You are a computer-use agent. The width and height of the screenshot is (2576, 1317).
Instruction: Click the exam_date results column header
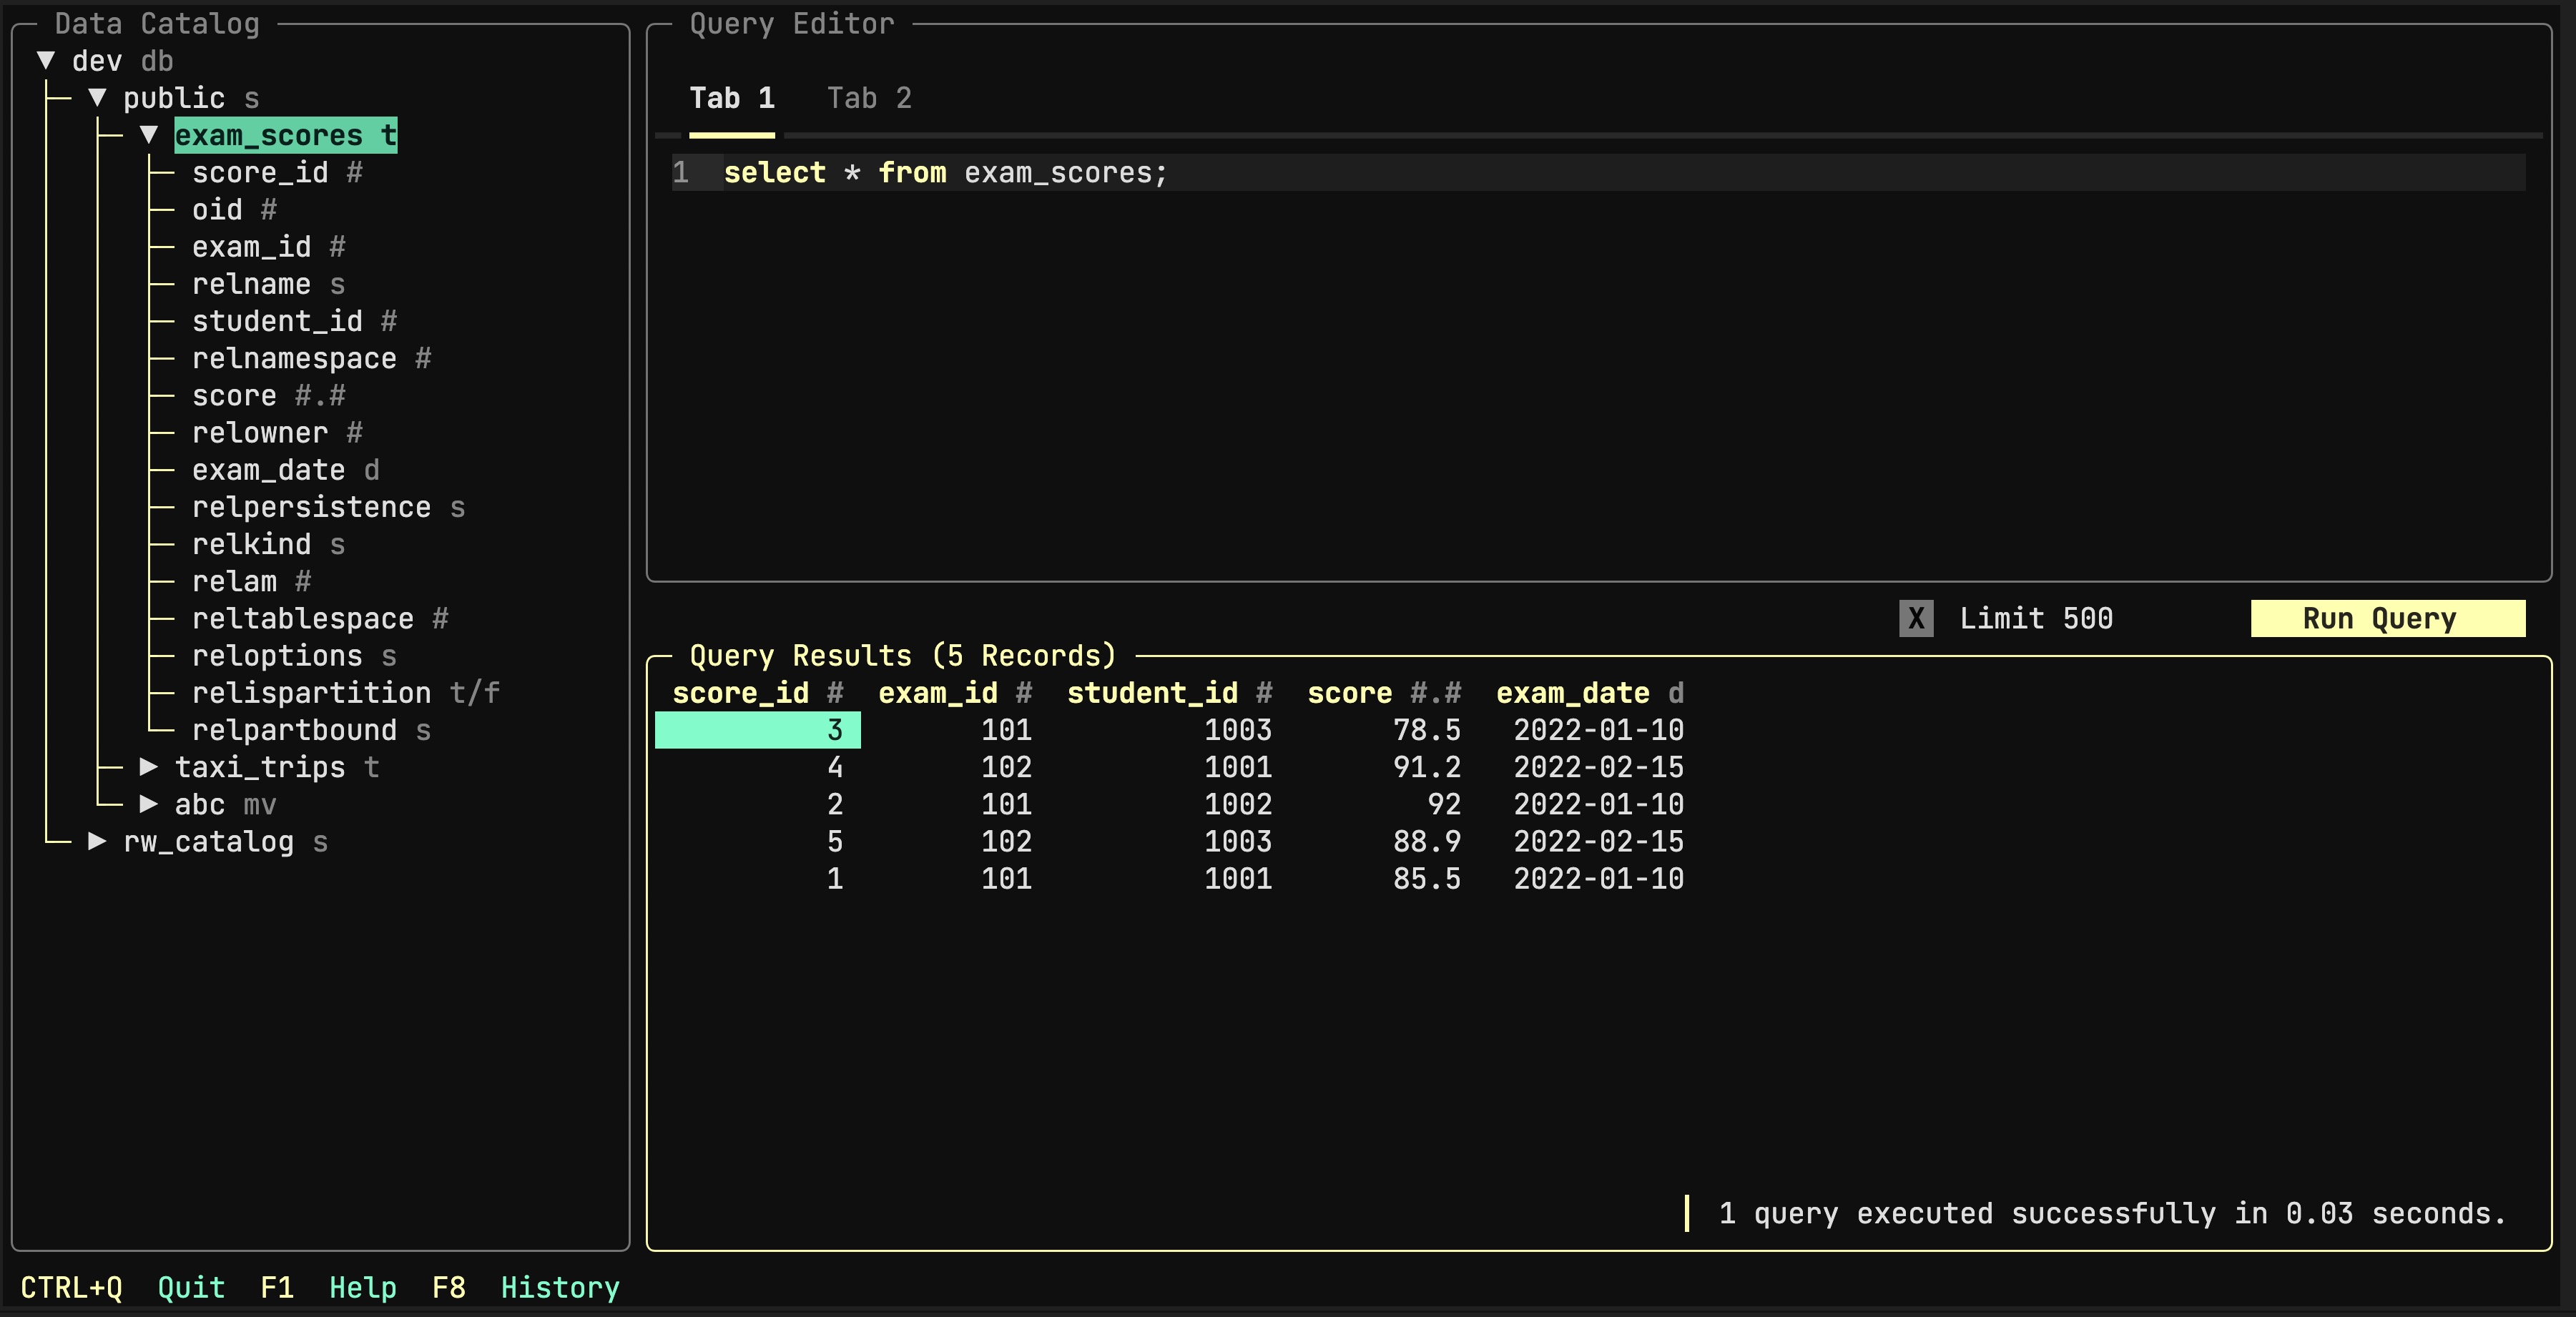(x=1572, y=693)
